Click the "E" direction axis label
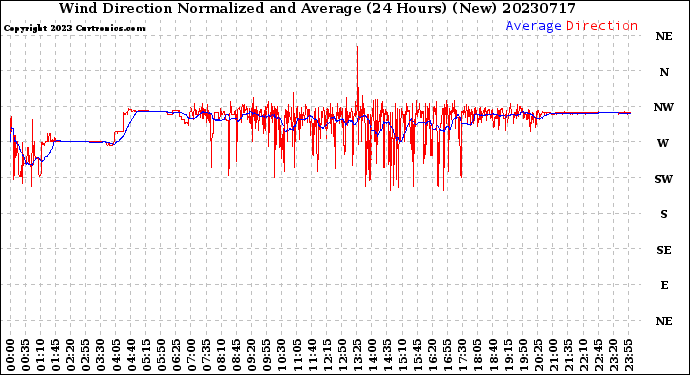This screenshot has height=375, width=690. 664,285
